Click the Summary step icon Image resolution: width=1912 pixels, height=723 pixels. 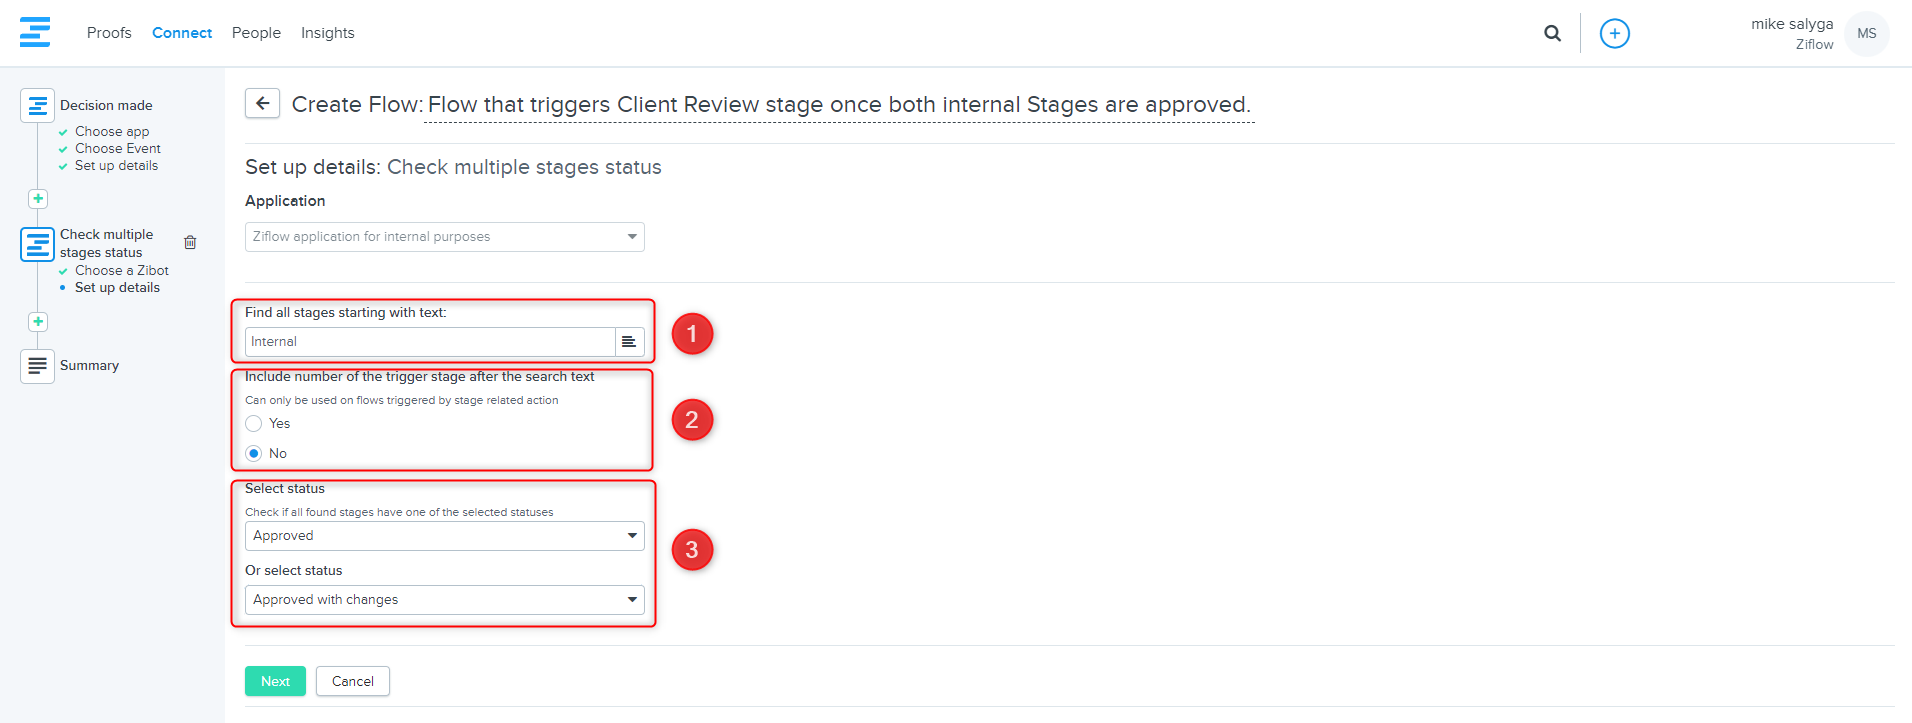(x=37, y=366)
